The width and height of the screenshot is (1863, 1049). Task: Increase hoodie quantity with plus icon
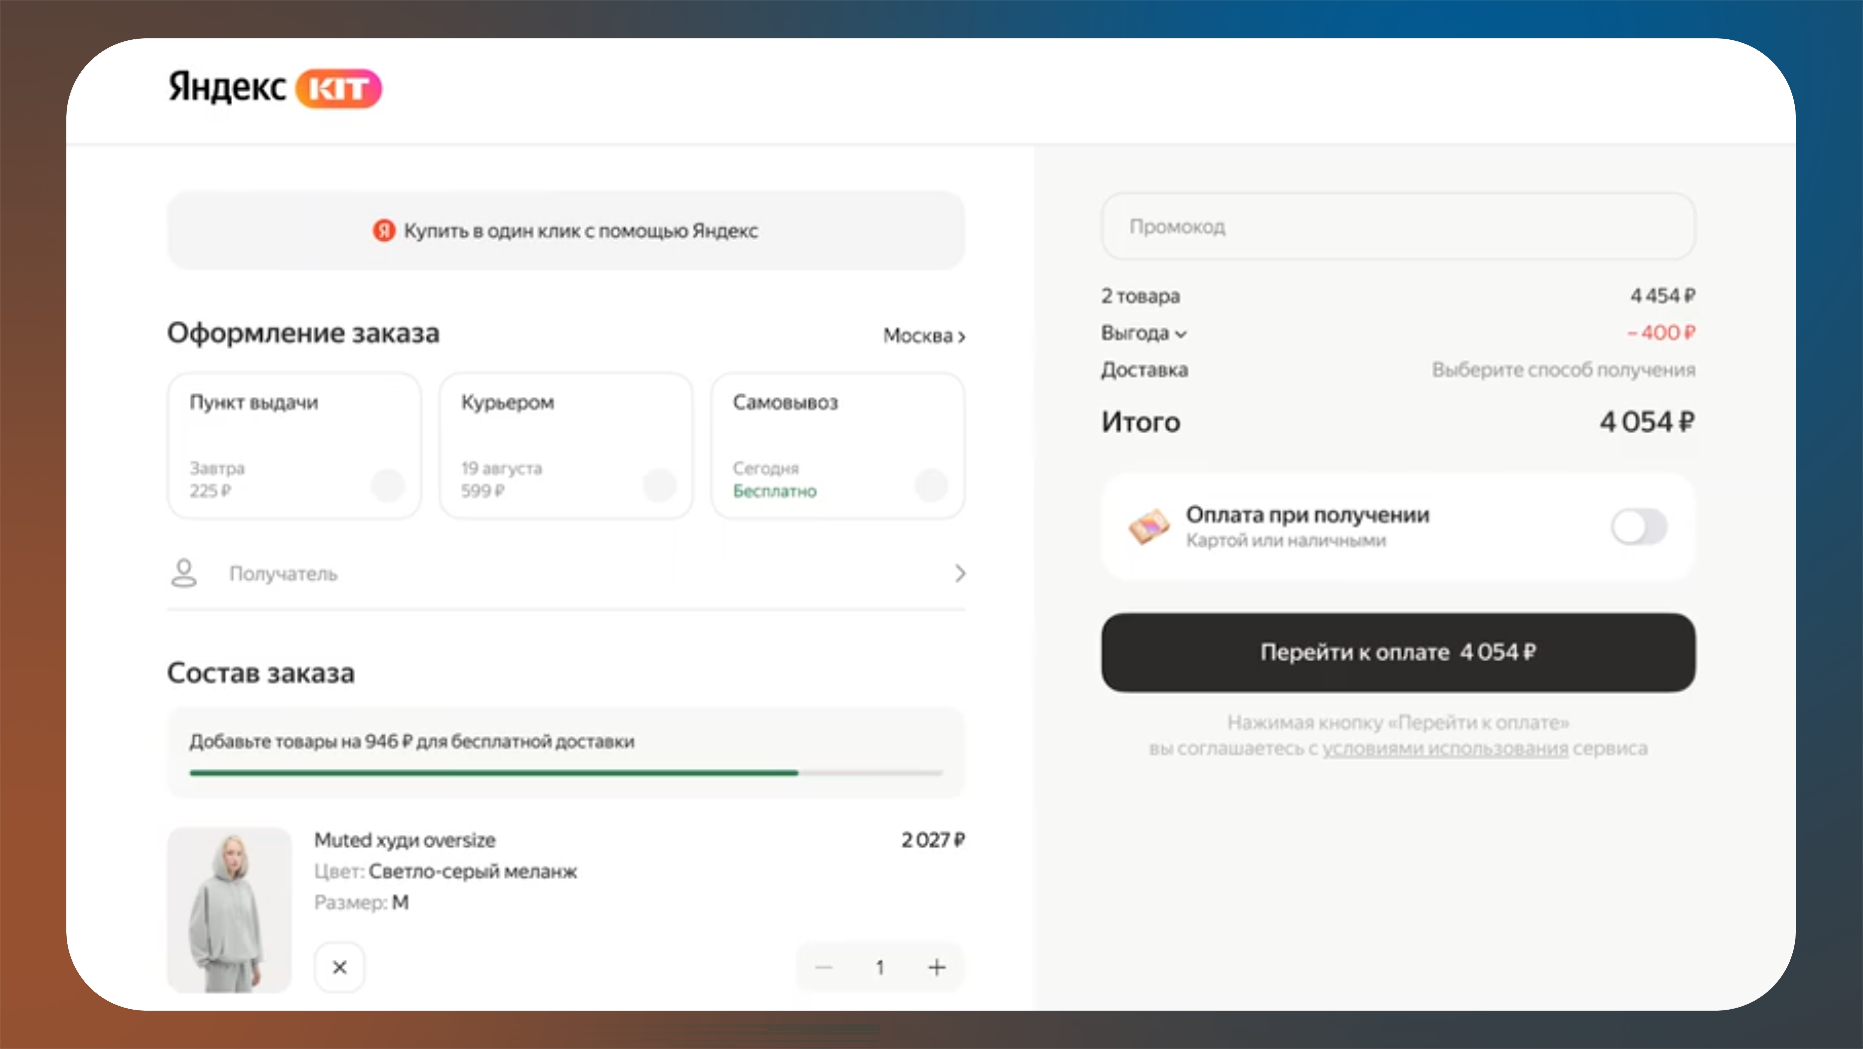[x=937, y=967]
